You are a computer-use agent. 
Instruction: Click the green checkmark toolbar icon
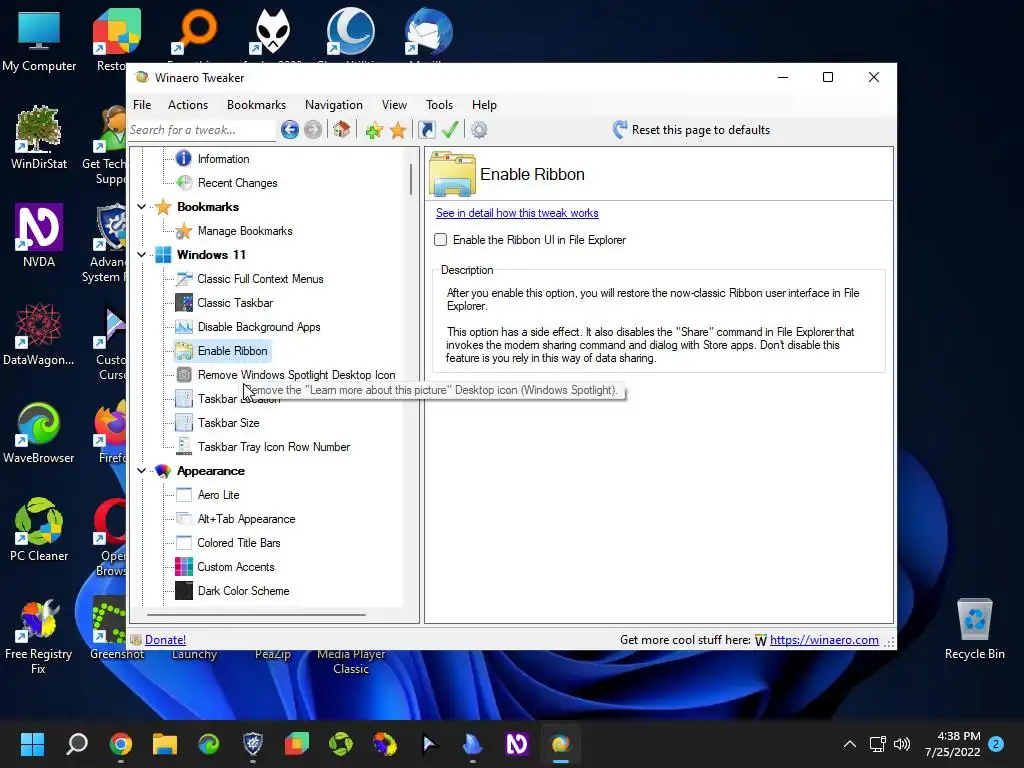click(450, 129)
